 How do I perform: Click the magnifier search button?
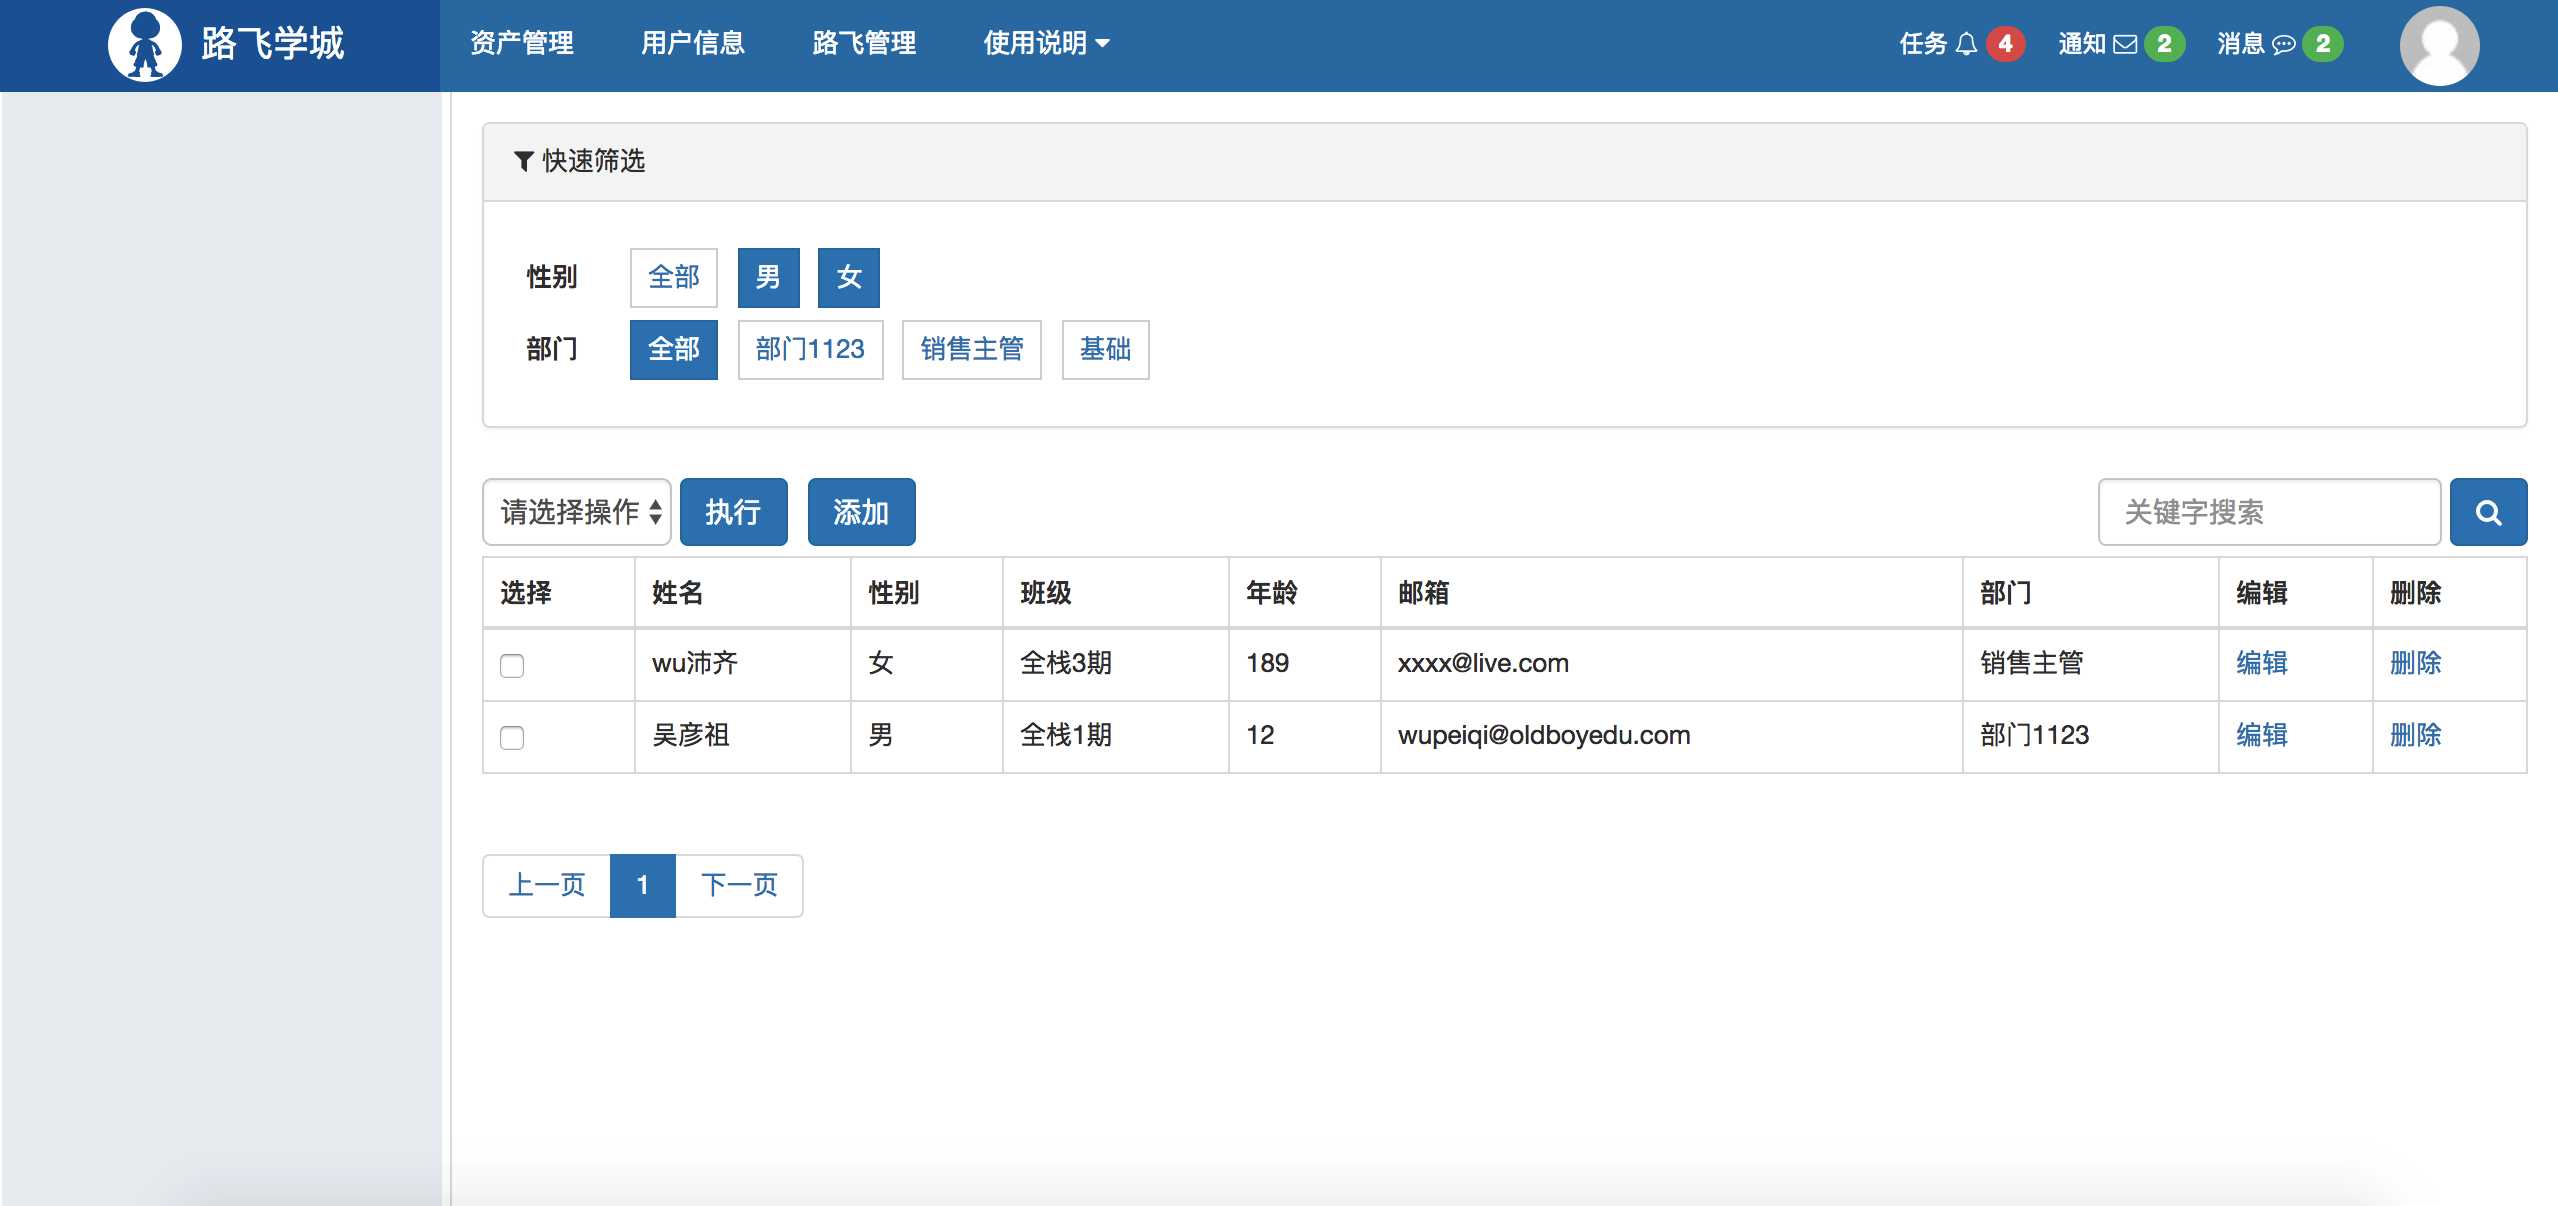(x=2488, y=512)
